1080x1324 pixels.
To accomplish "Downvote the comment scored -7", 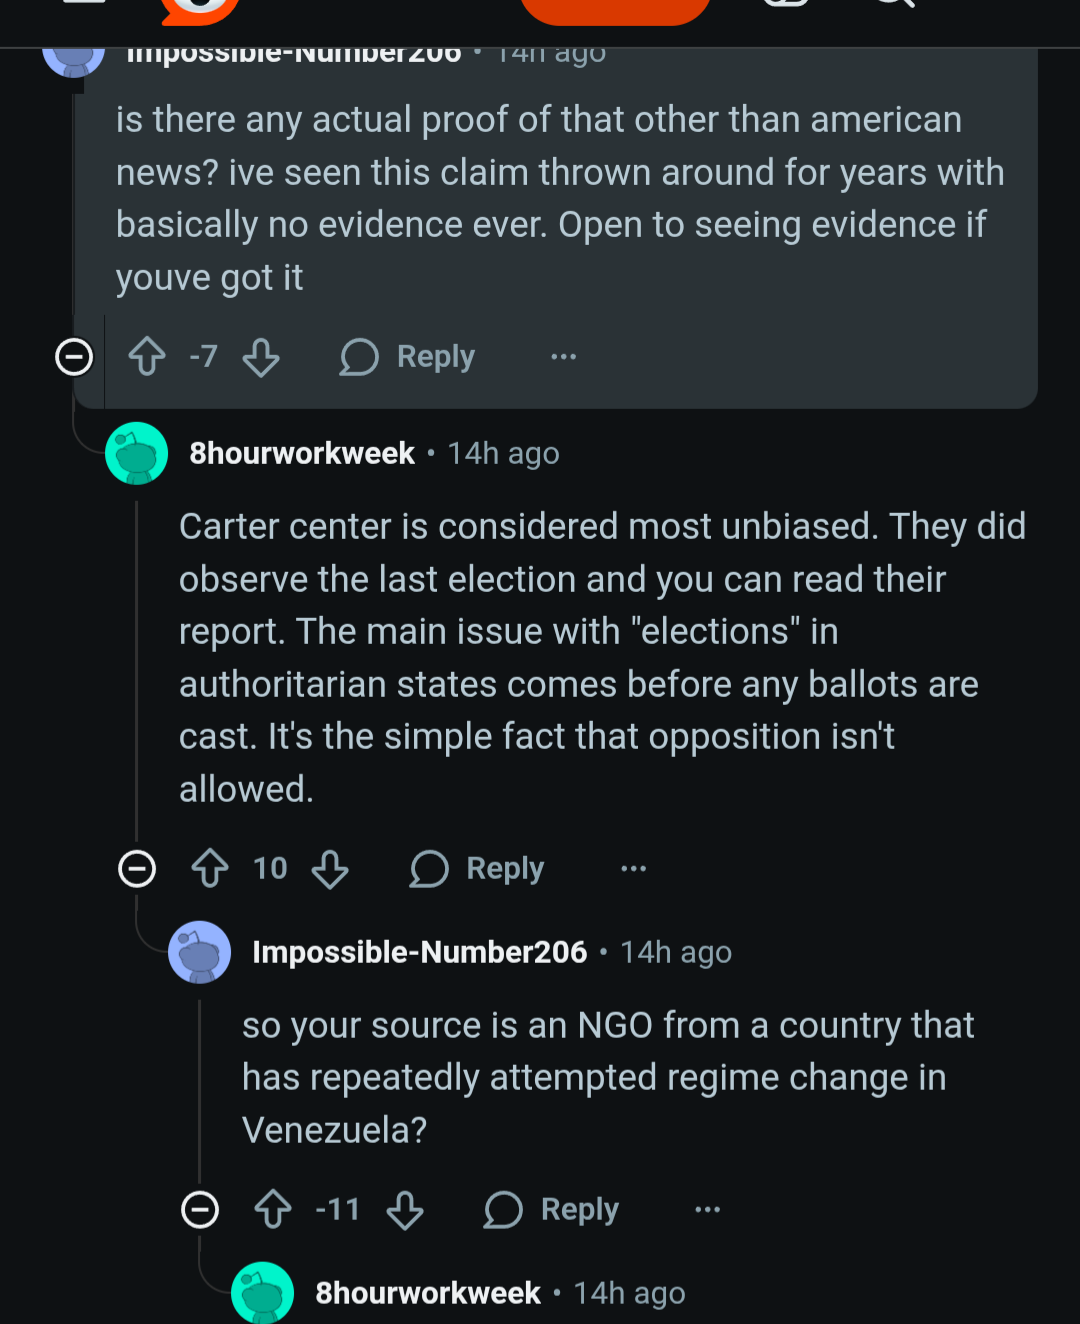I will (261, 357).
